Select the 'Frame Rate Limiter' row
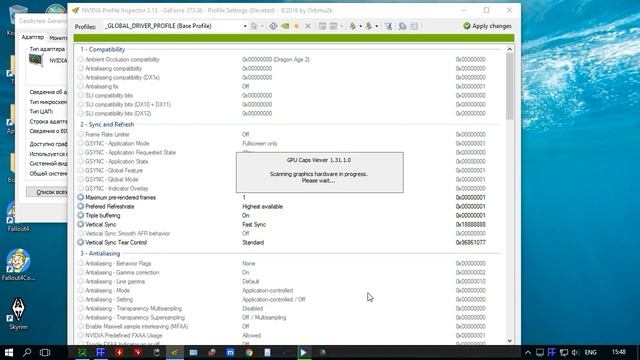The height and width of the screenshot is (360, 640). point(288,134)
